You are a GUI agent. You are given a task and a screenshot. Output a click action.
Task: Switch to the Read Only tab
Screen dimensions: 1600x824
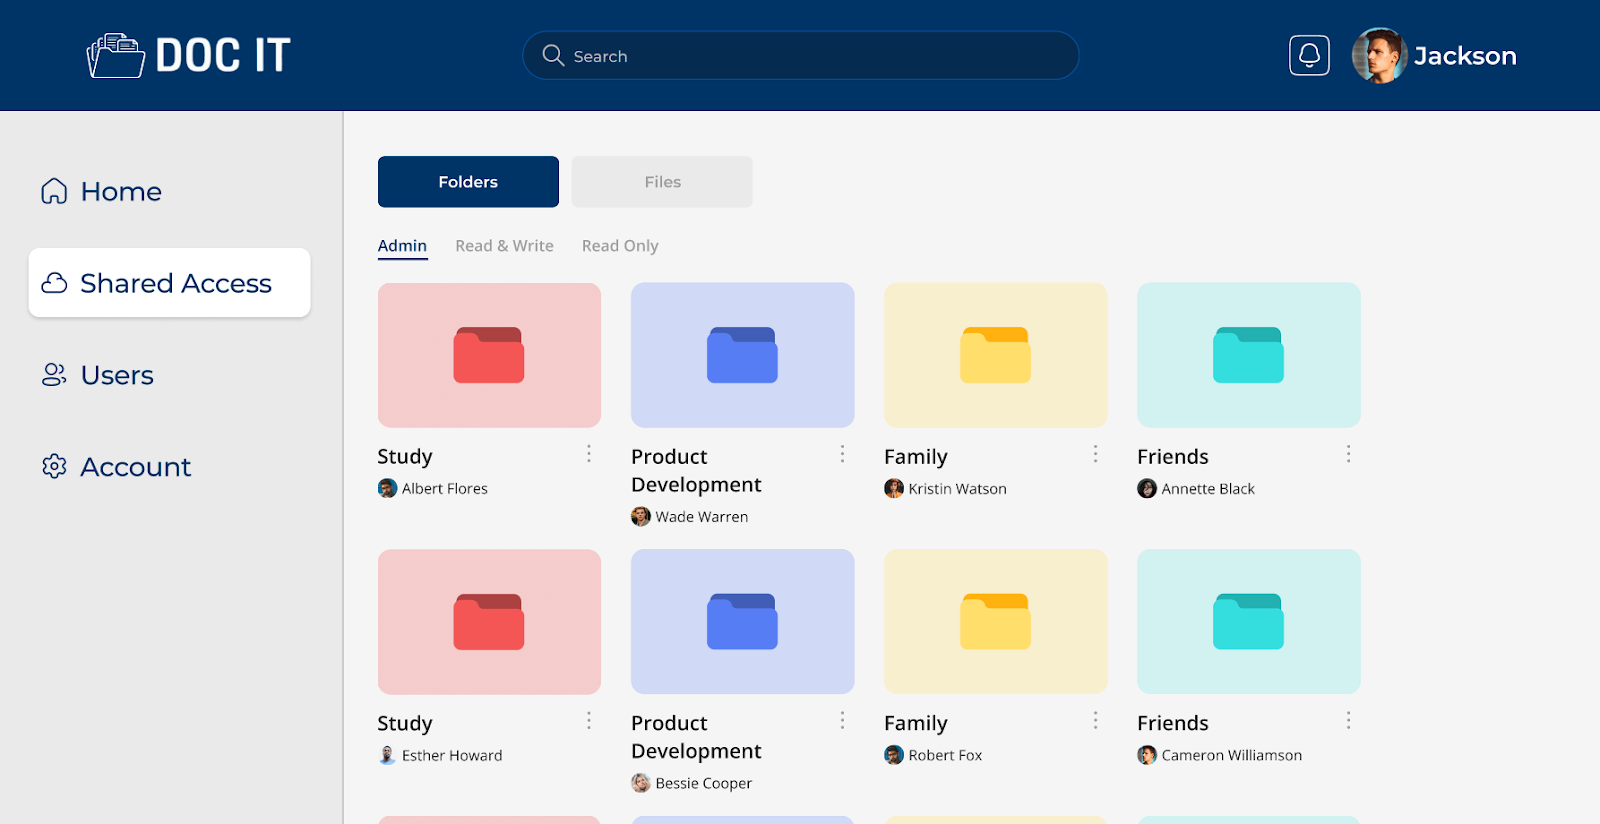coord(620,246)
